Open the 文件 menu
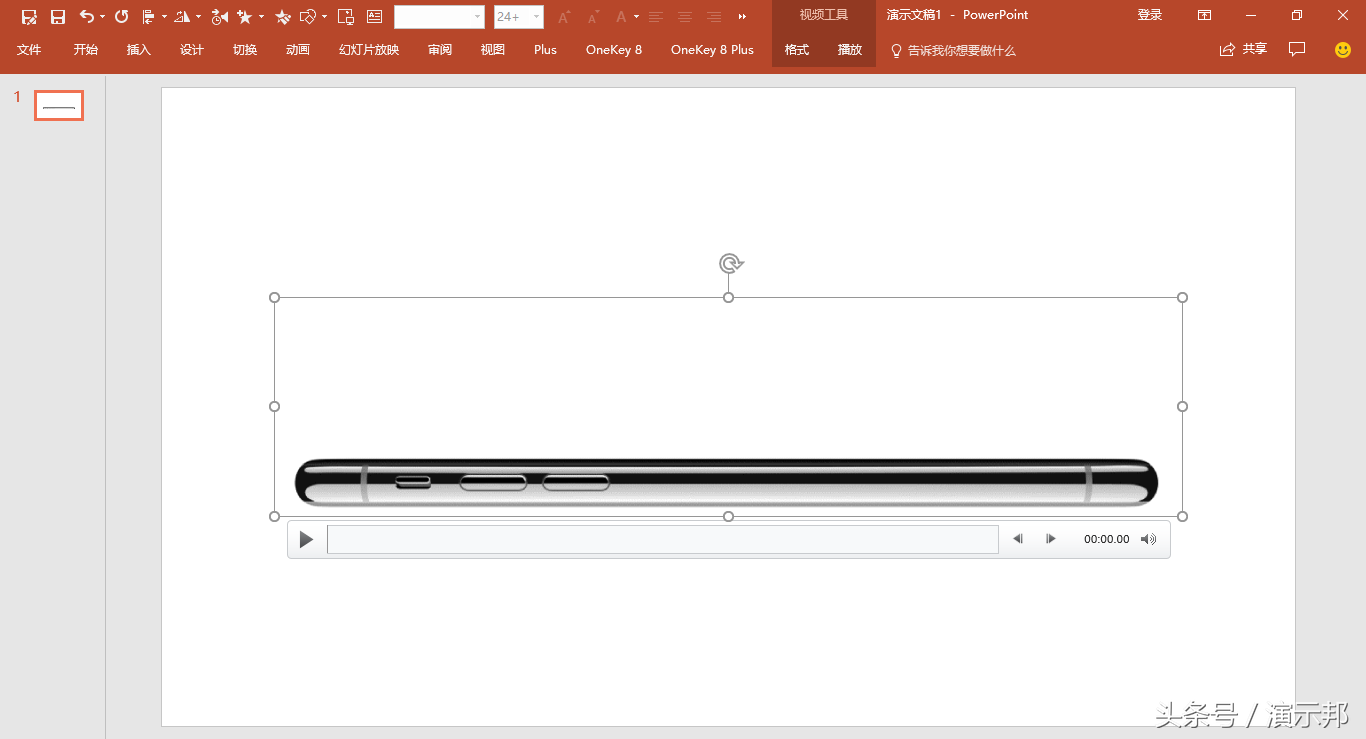 point(29,50)
